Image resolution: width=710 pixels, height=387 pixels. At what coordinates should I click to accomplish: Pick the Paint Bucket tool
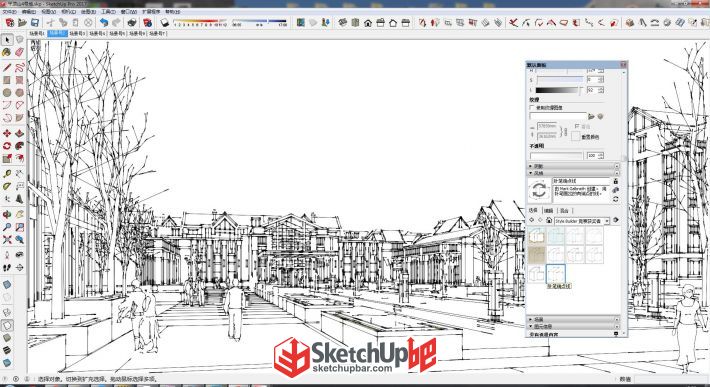(7, 53)
